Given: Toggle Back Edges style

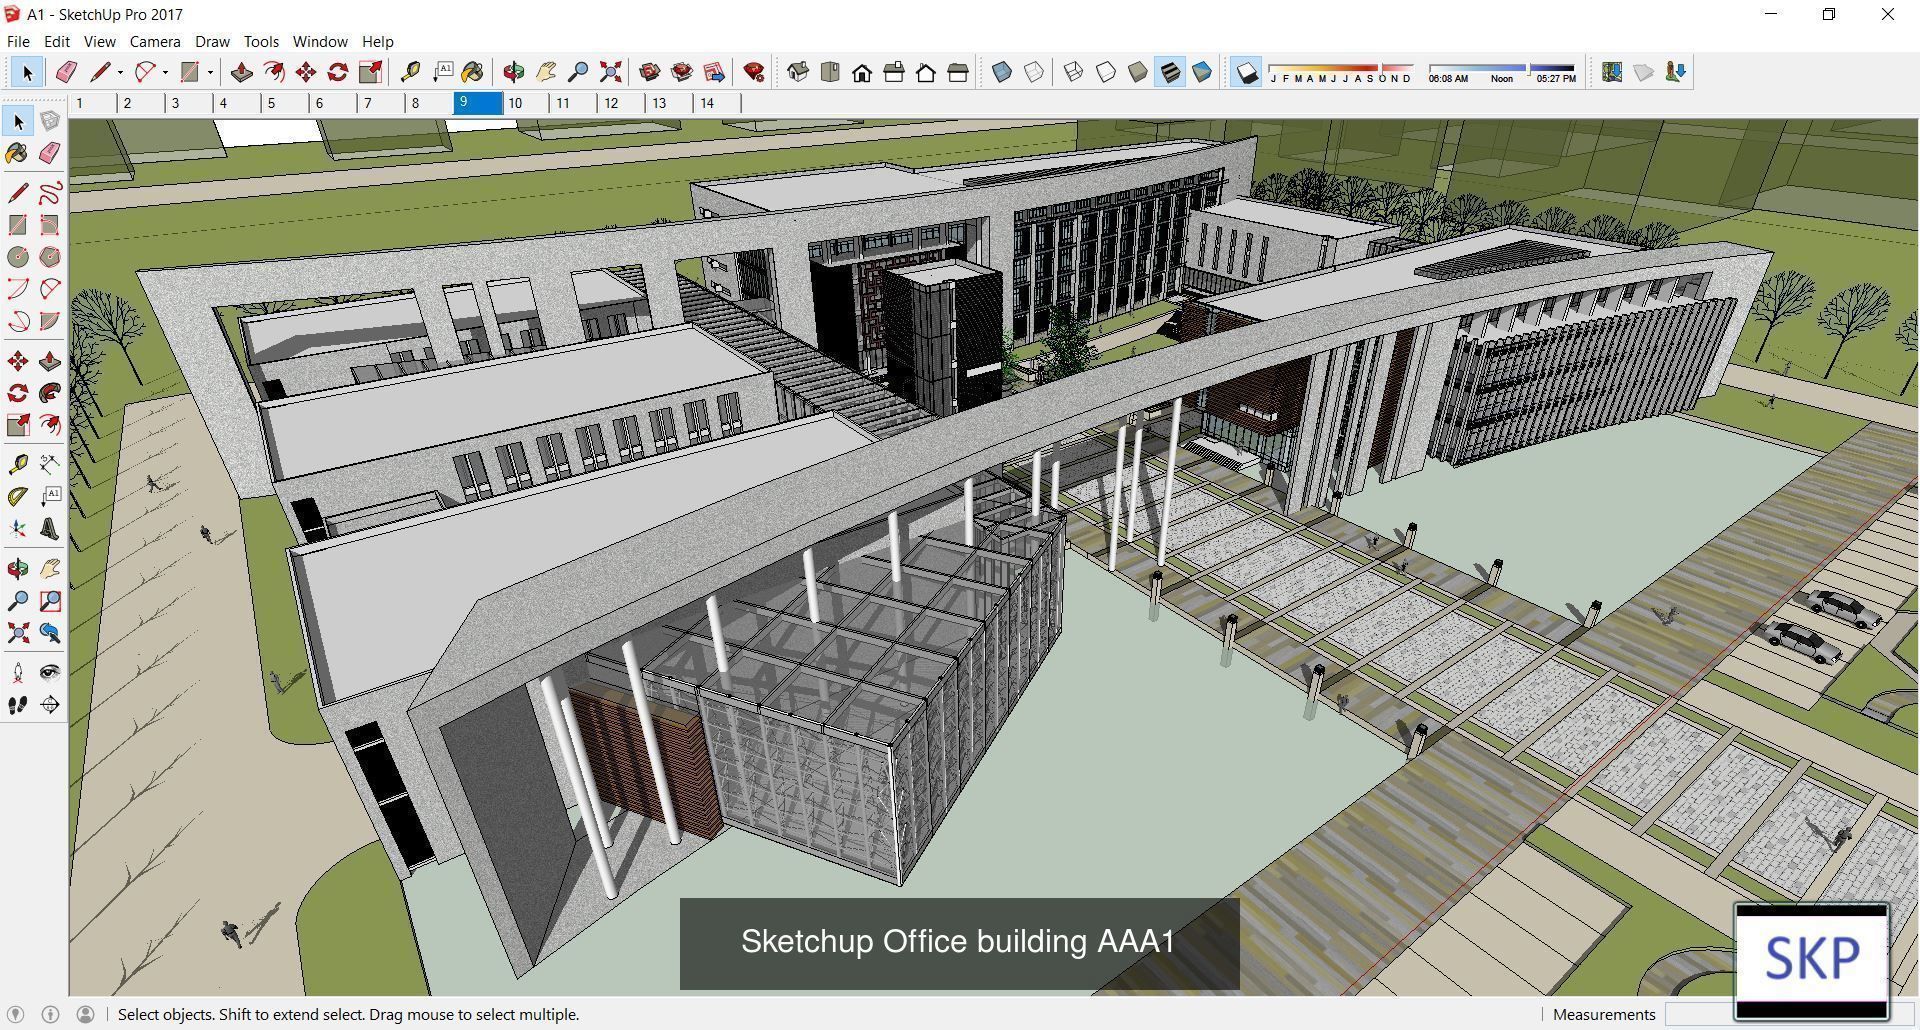Looking at the screenshot, I should [1034, 72].
